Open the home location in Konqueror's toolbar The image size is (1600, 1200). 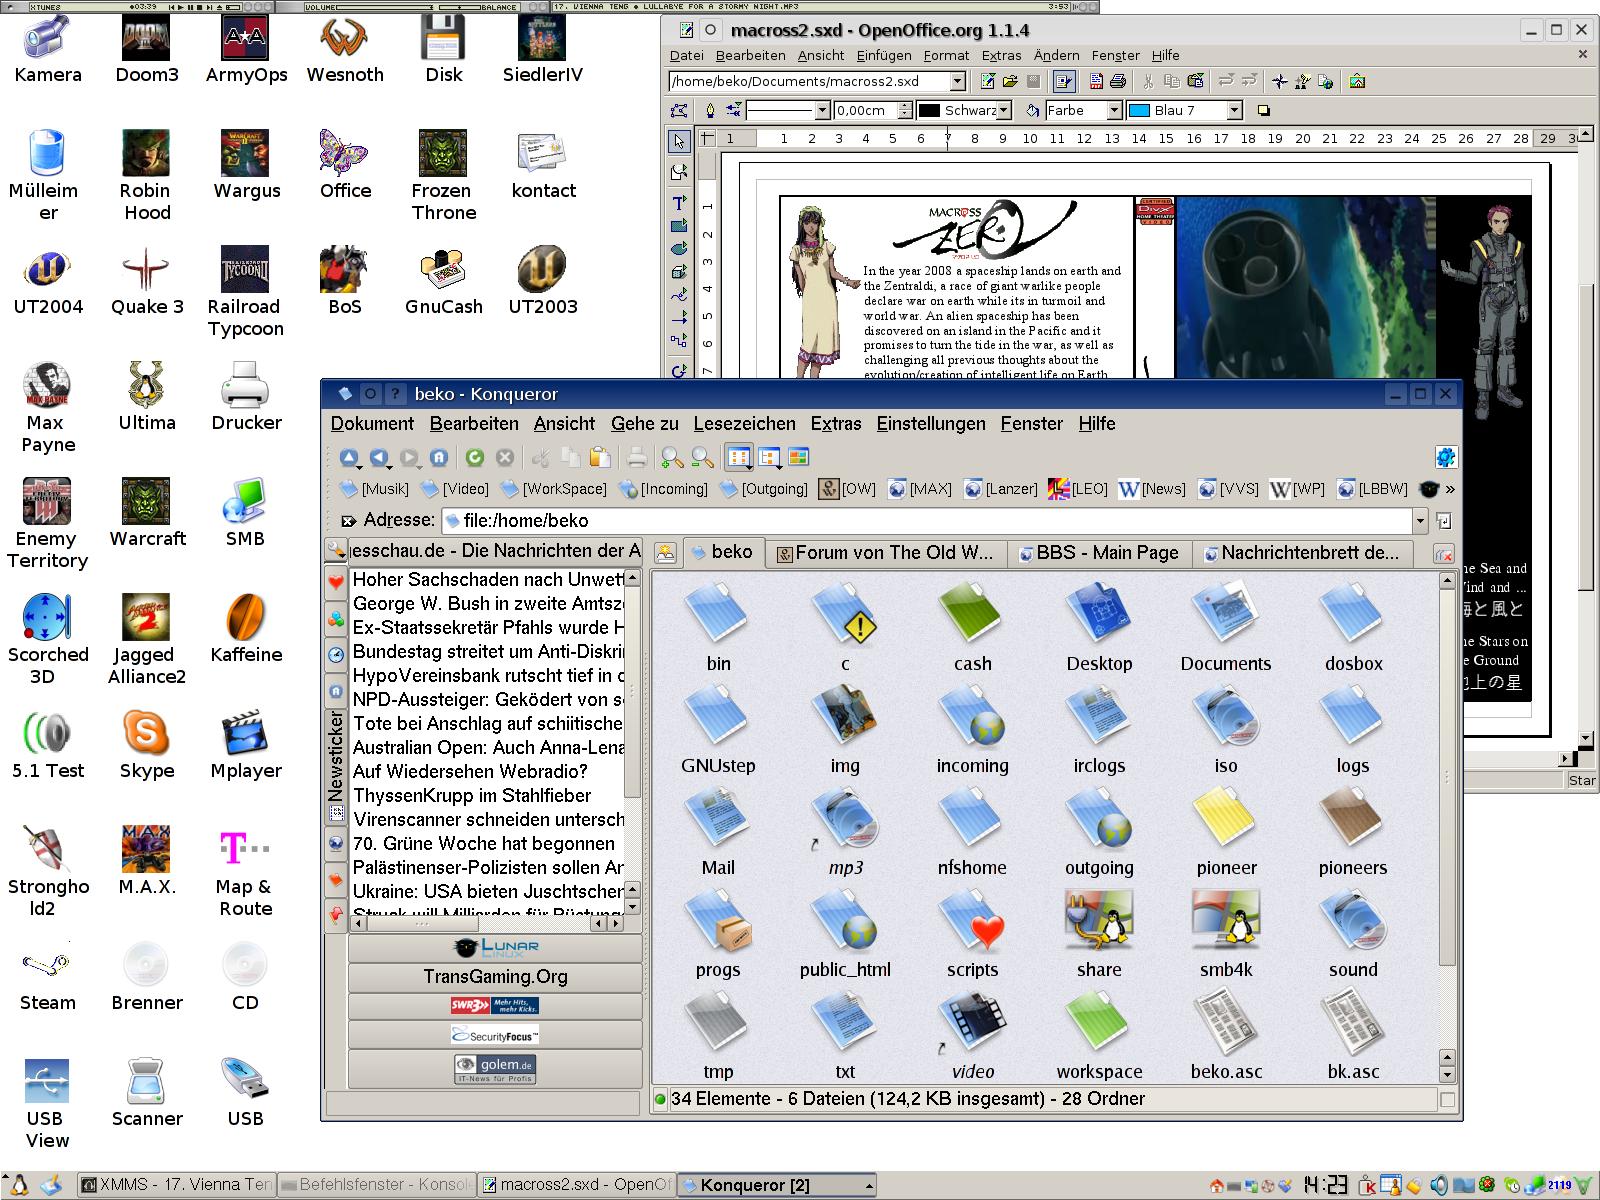[x=439, y=458]
